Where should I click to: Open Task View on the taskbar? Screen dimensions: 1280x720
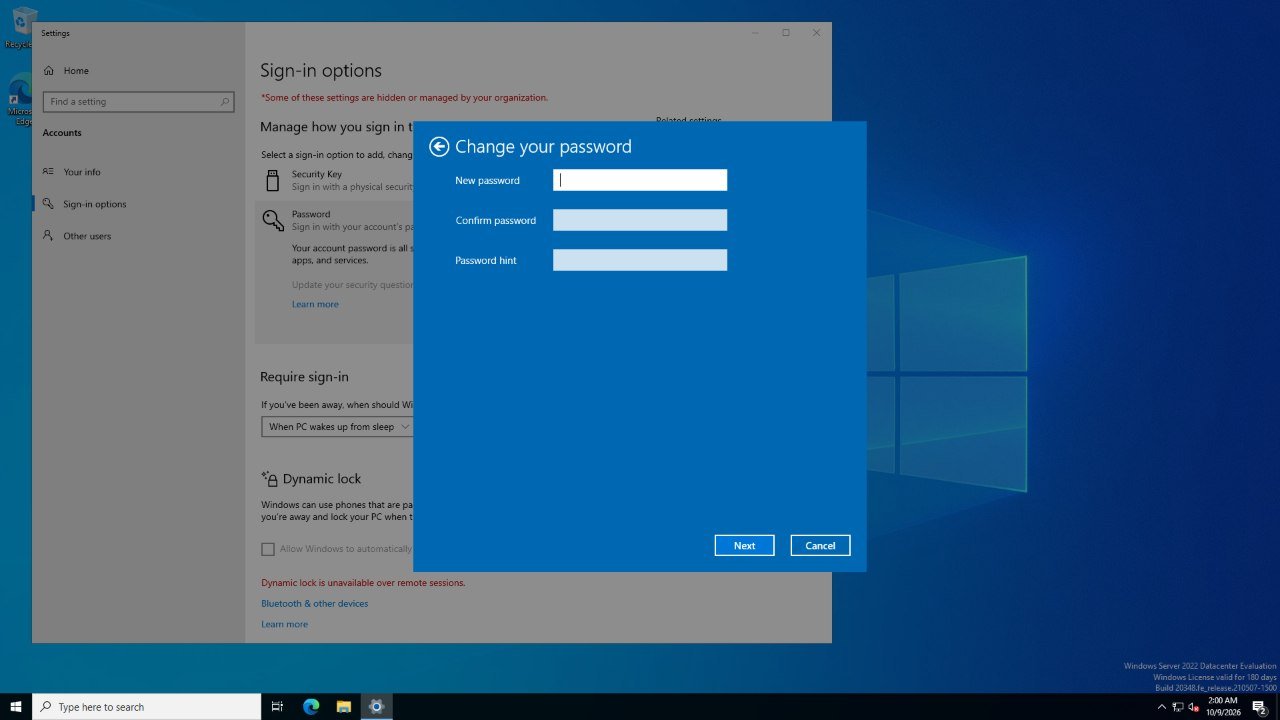pyautogui.click(x=278, y=707)
